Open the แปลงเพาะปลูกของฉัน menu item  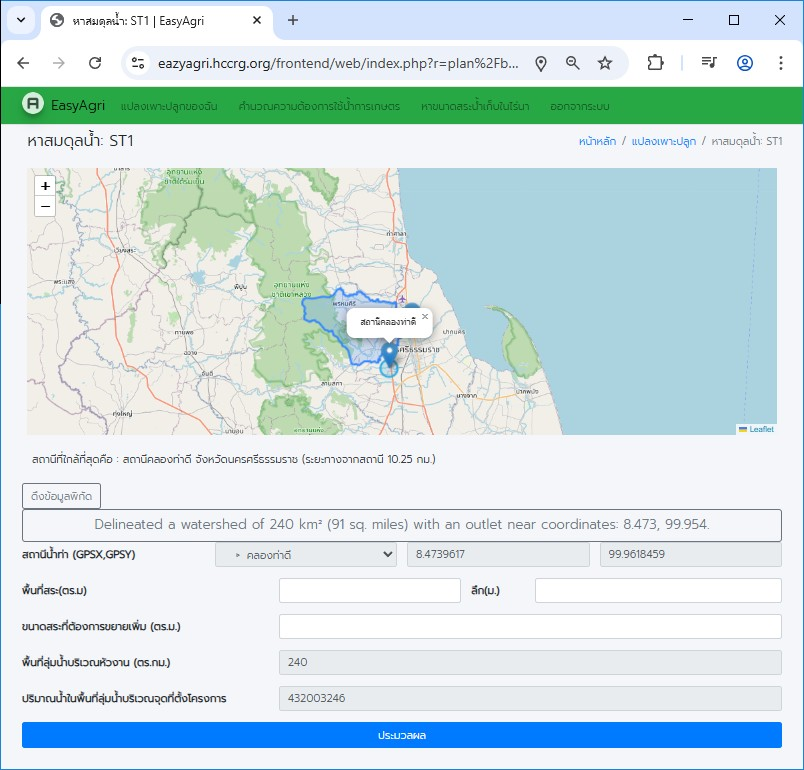[169, 106]
